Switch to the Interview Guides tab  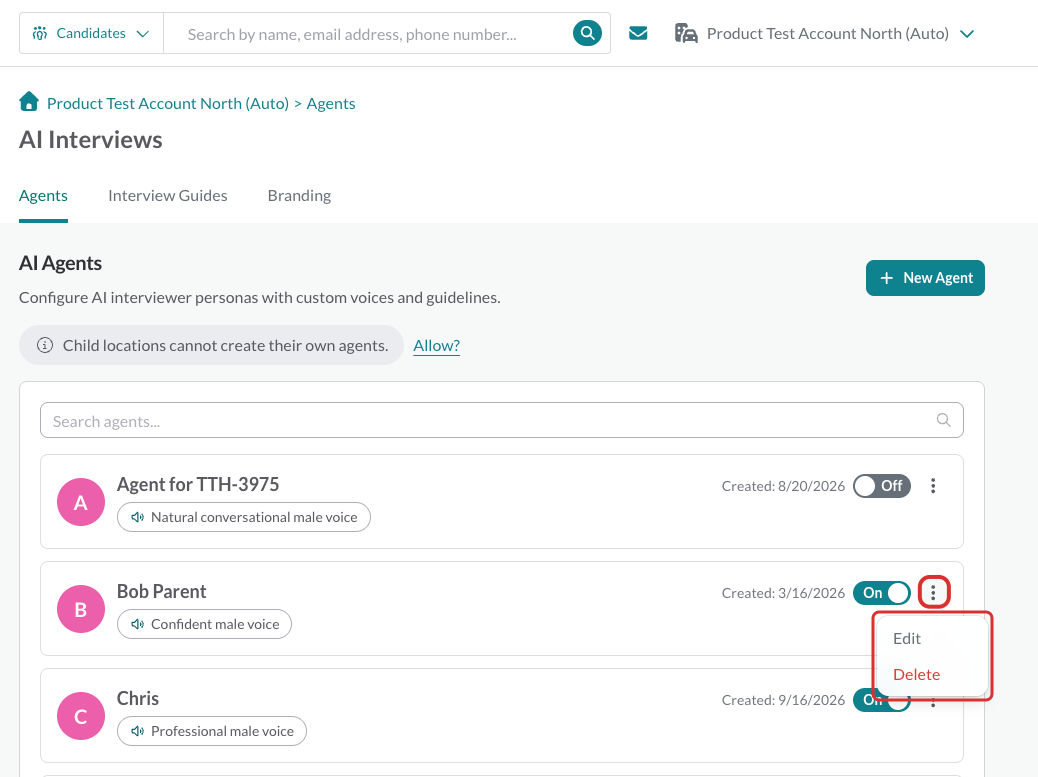(167, 196)
